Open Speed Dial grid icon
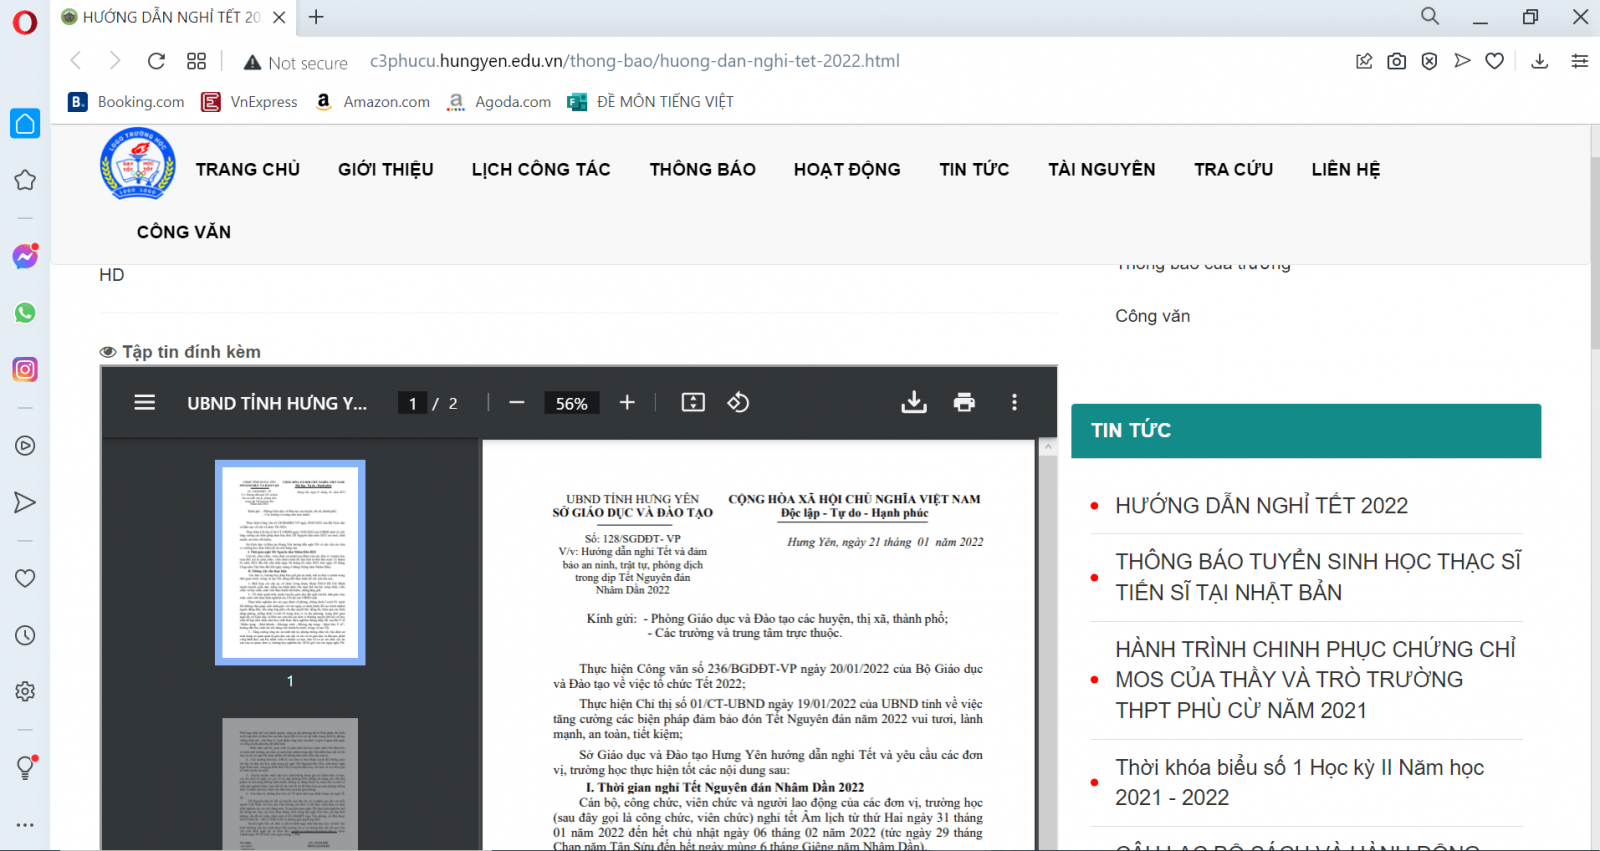Image resolution: width=1600 pixels, height=851 pixels. click(x=196, y=61)
